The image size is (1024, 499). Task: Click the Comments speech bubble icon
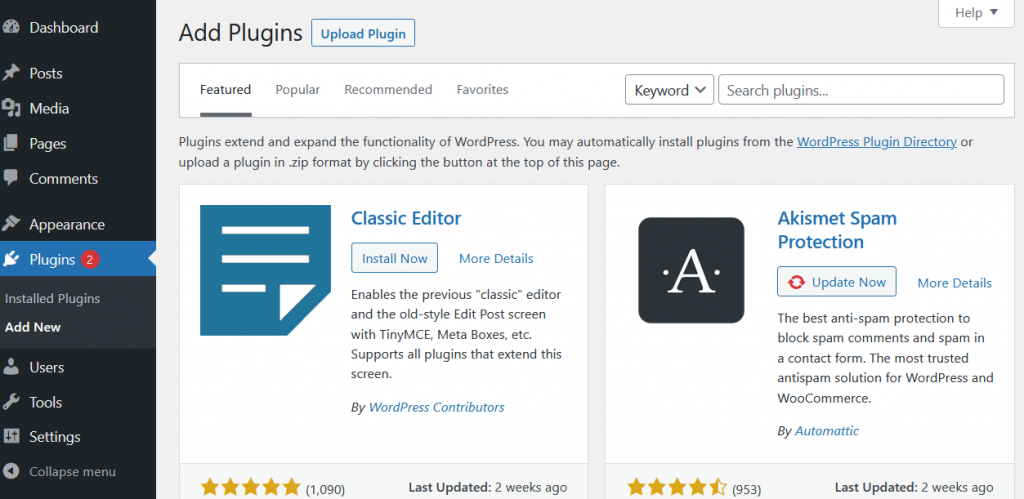pyautogui.click(x=11, y=179)
